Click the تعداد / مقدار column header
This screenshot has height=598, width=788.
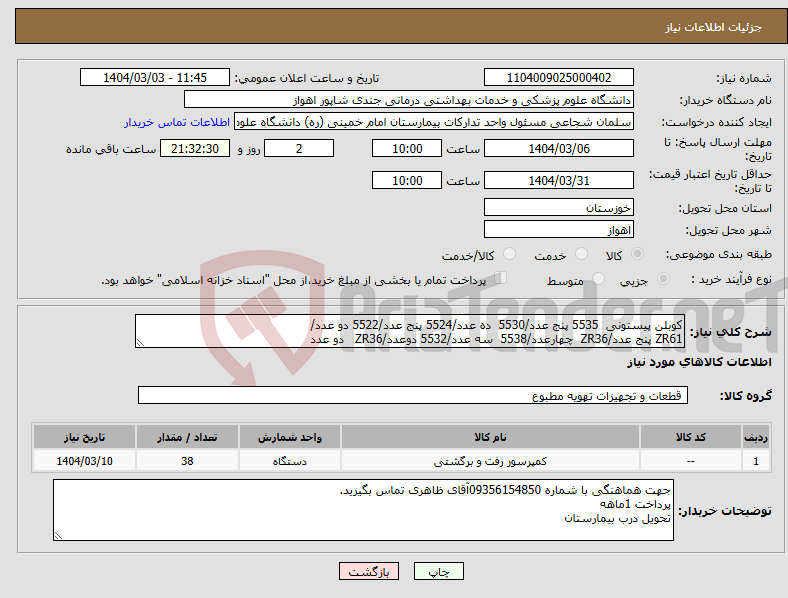click(187, 437)
